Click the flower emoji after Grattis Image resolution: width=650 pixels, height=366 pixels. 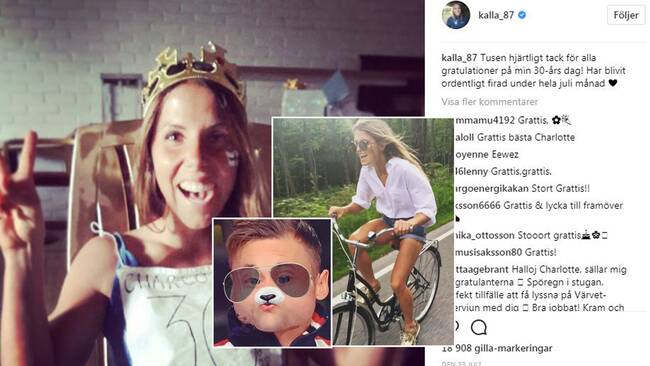pos(556,120)
